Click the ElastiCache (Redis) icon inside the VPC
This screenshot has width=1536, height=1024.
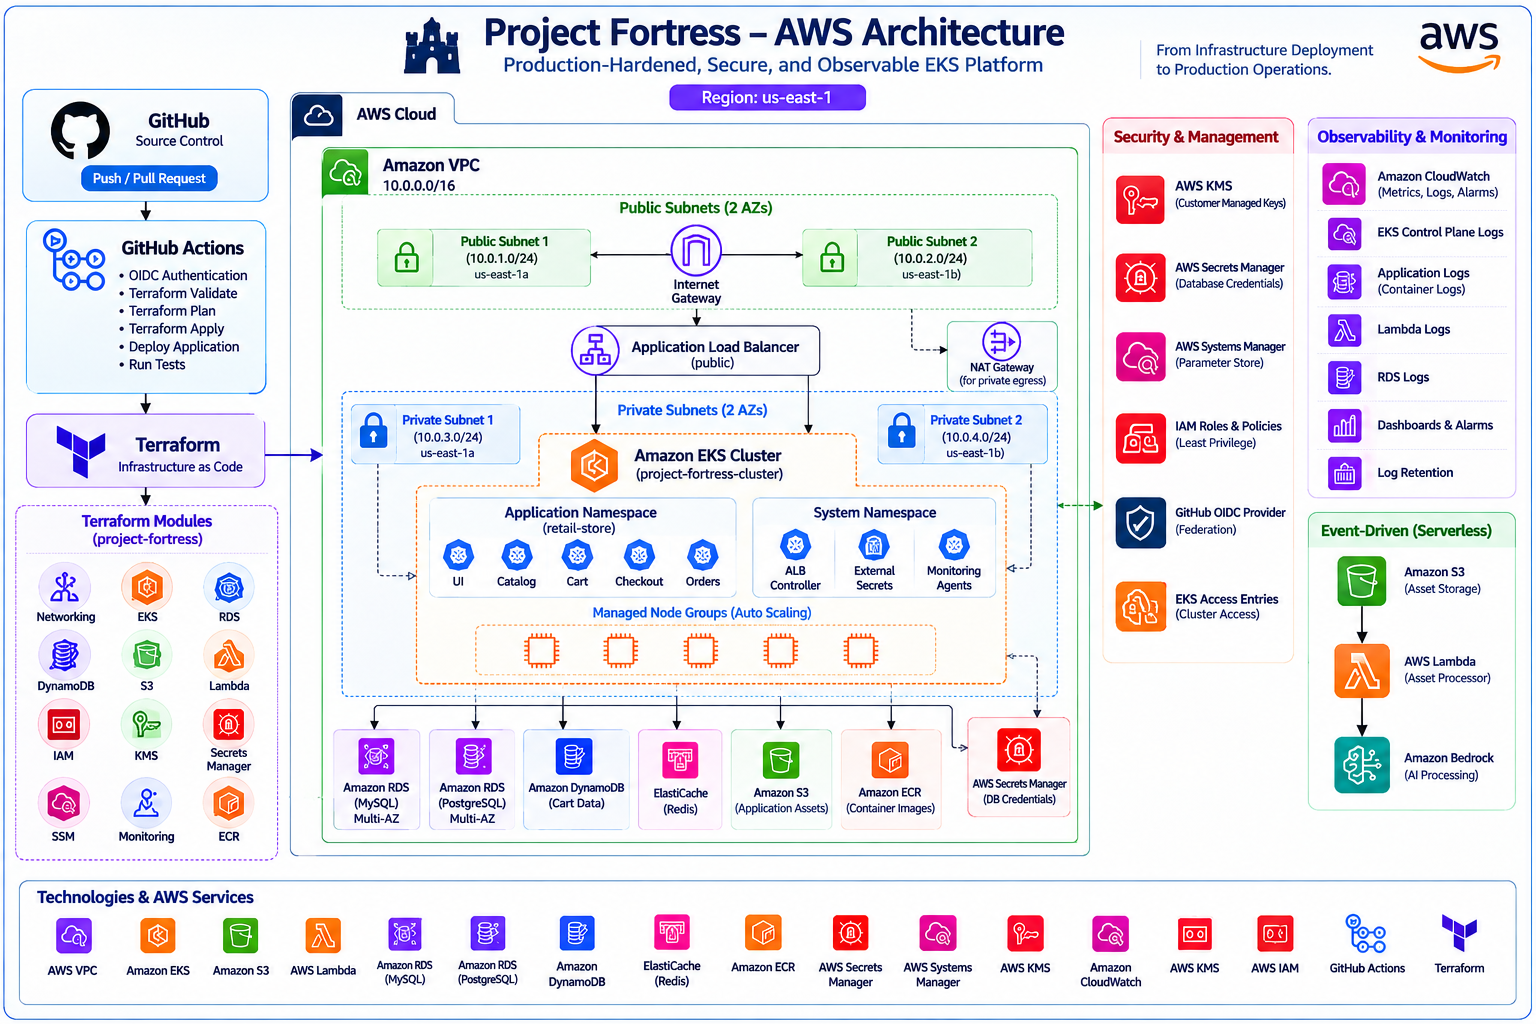(680, 761)
